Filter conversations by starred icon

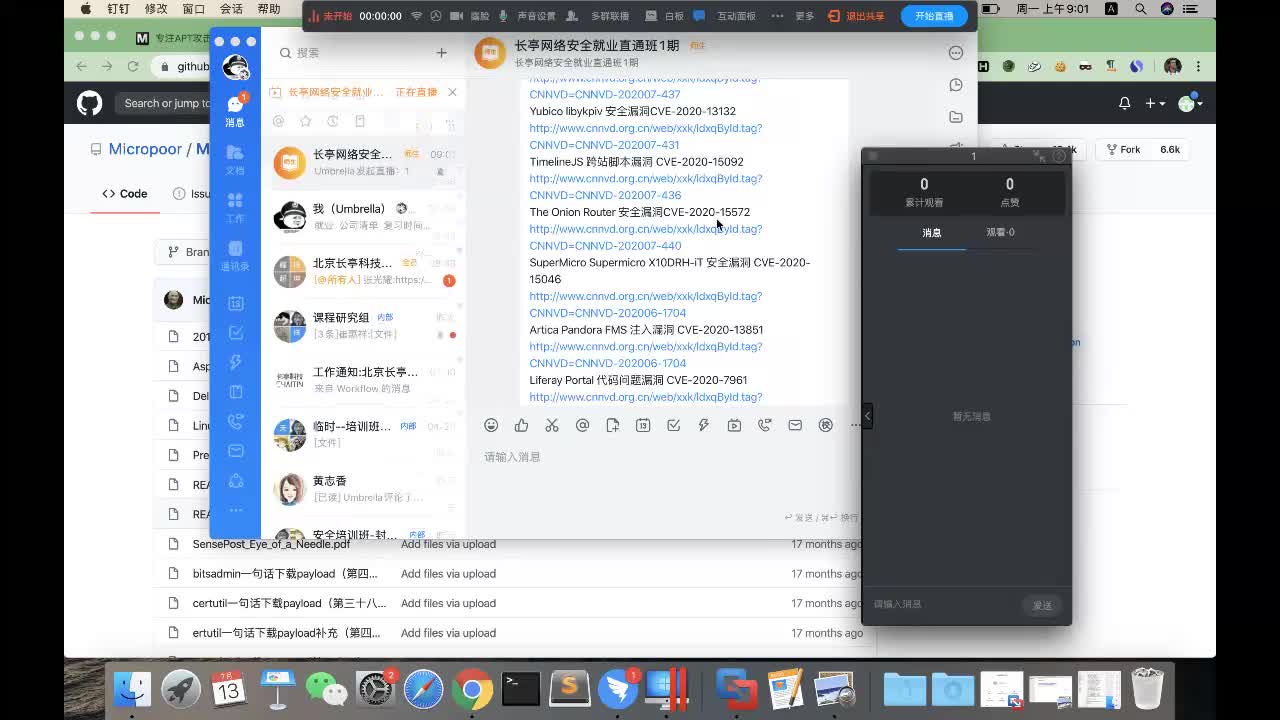[305, 121]
